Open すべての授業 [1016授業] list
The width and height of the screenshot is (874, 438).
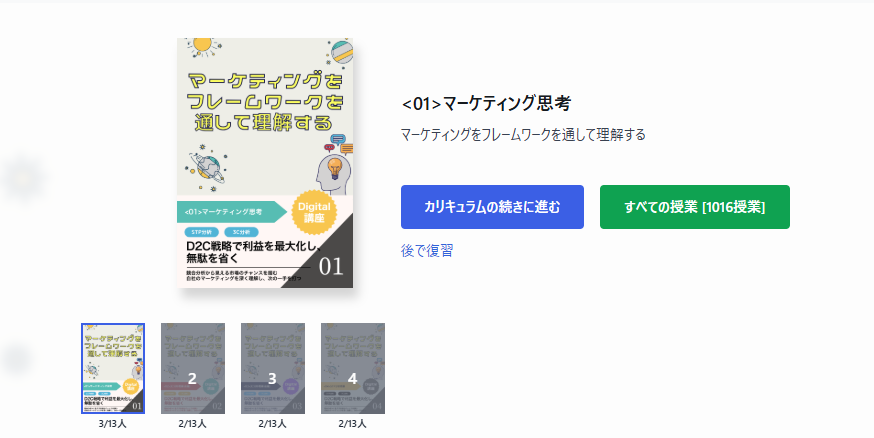click(695, 207)
